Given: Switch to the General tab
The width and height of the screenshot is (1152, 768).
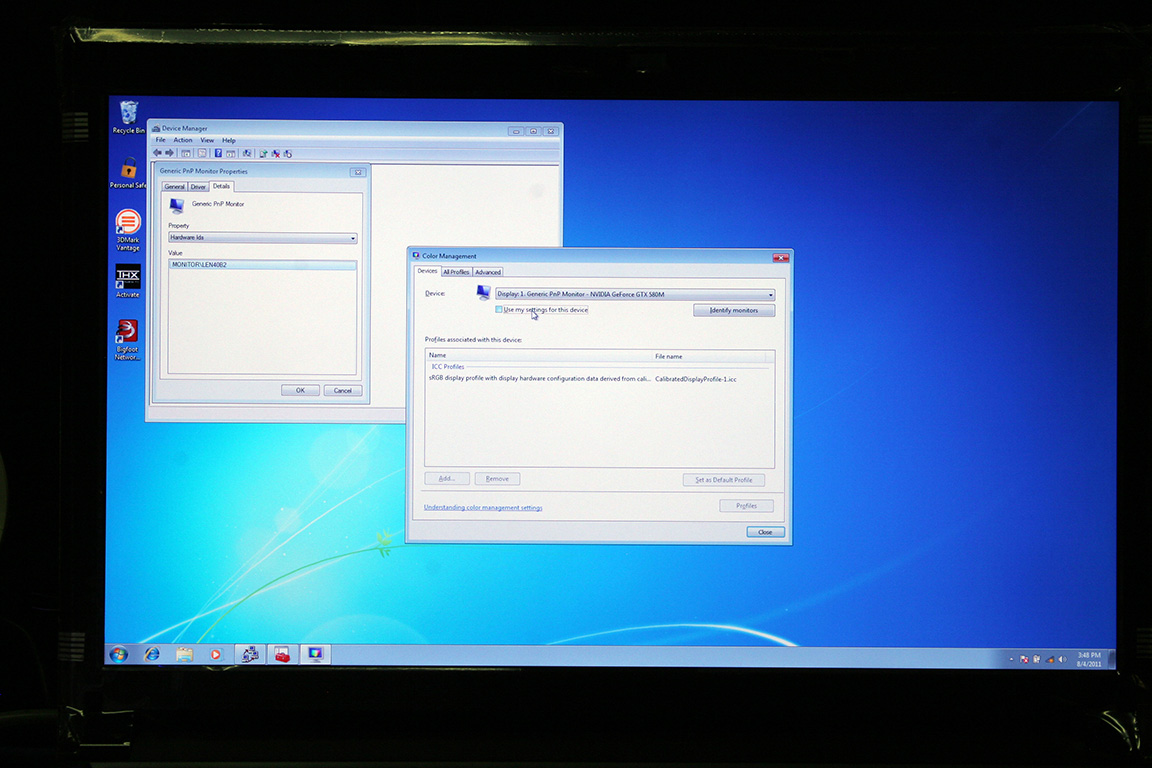Looking at the screenshot, I should 174,187.
